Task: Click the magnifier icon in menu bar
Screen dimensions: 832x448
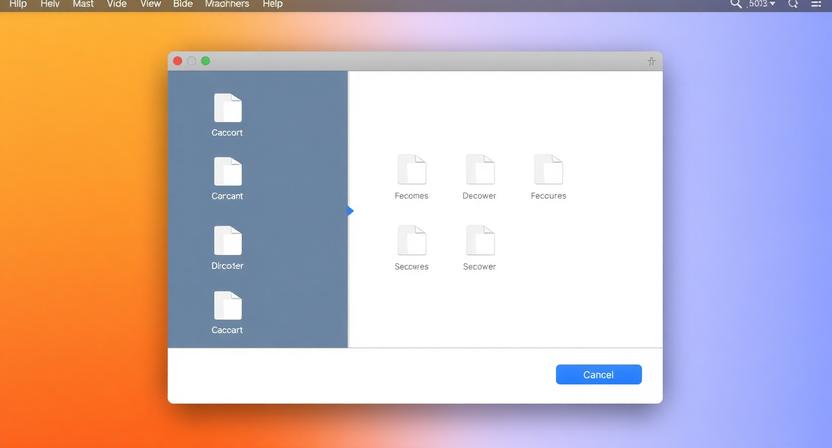Action: 736,4
